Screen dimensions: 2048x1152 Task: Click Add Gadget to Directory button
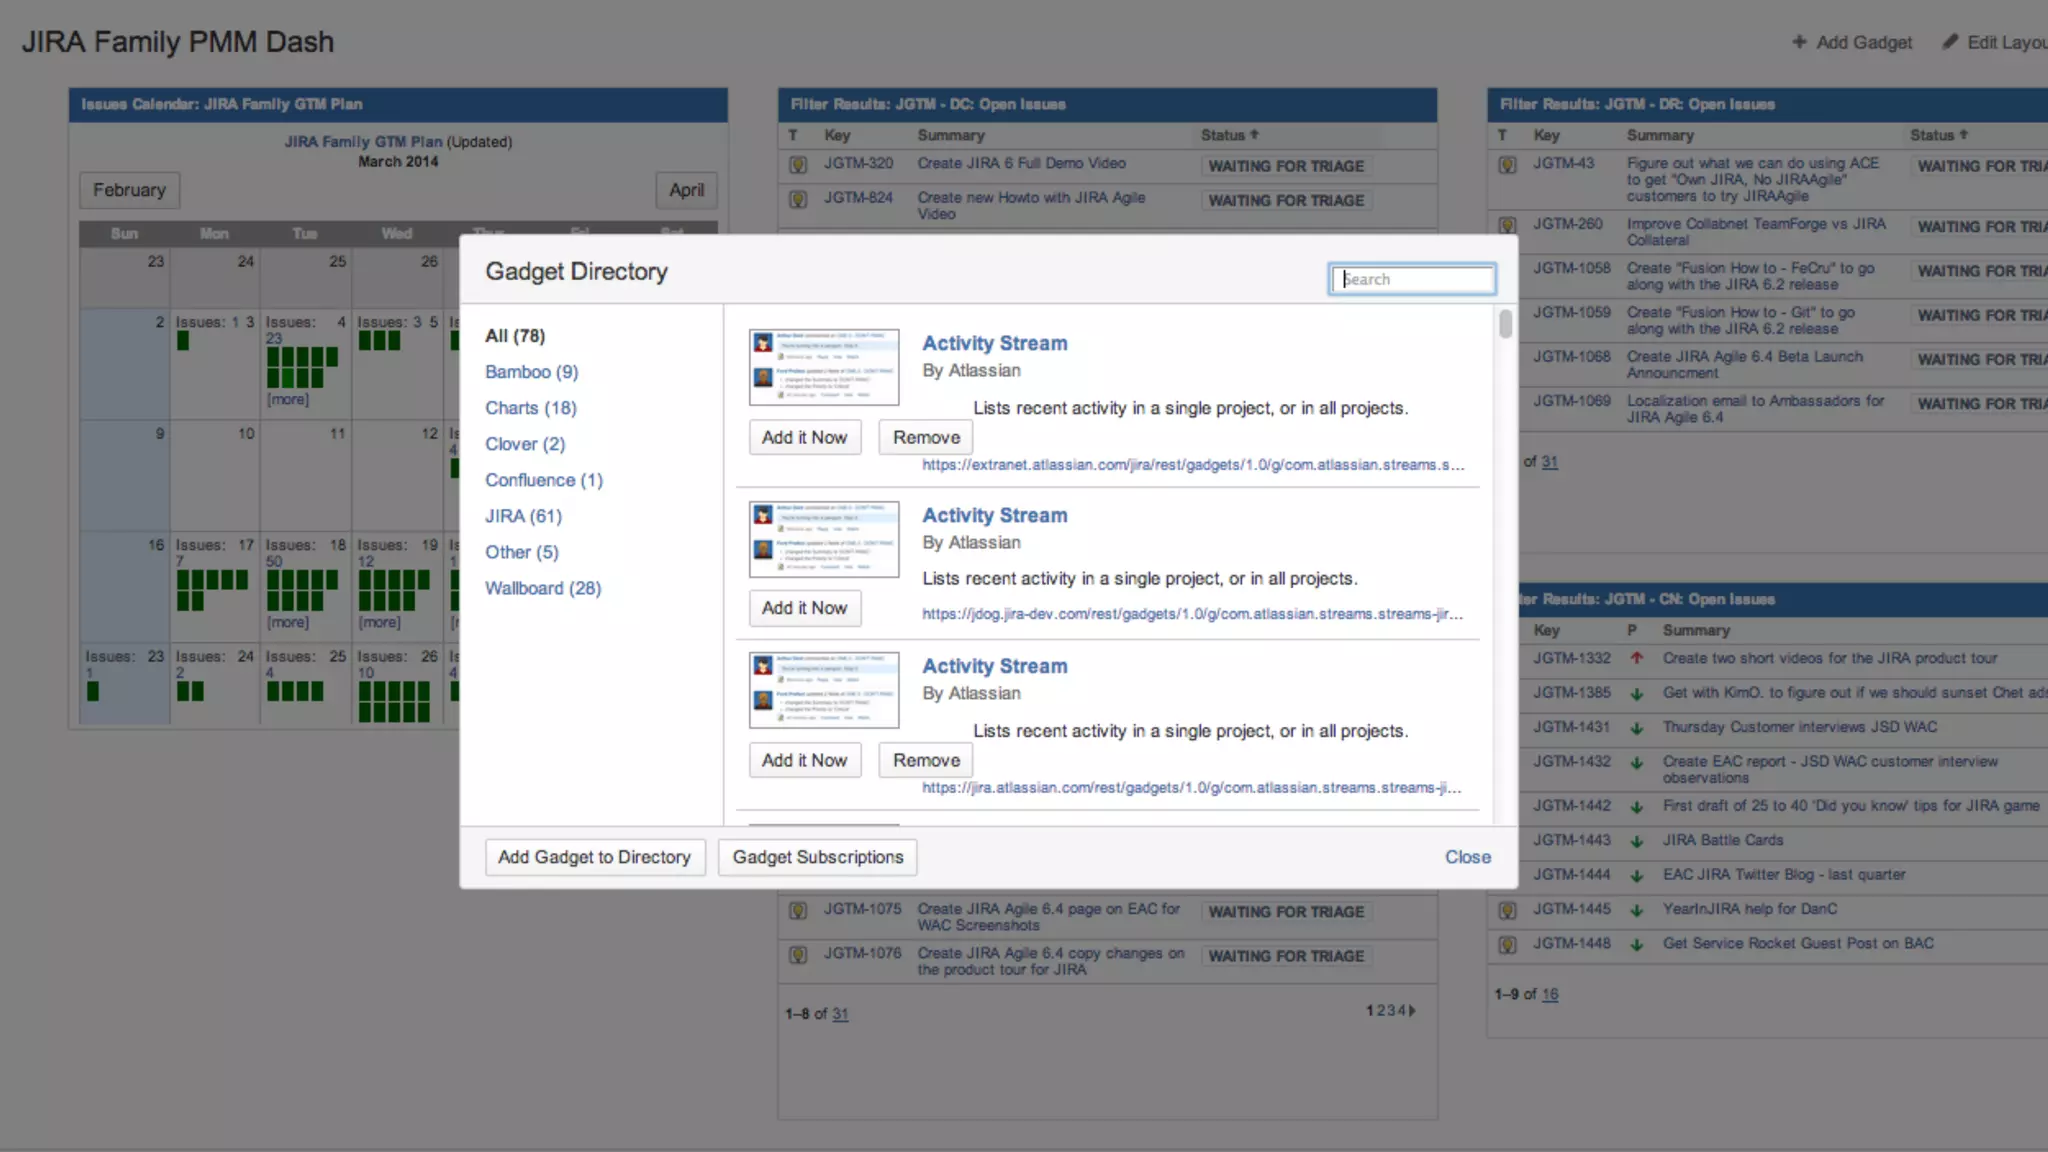point(594,857)
